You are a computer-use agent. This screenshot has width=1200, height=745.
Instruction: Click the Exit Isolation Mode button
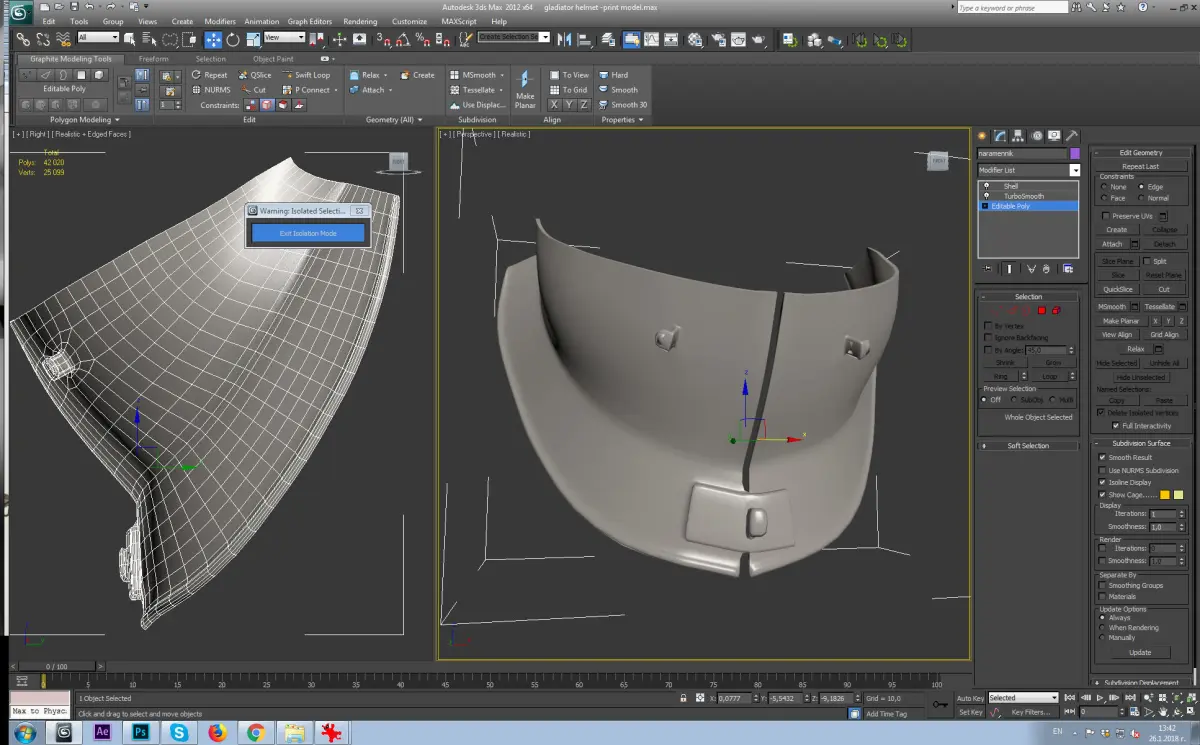pyautogui.click(x=308, y=233)
